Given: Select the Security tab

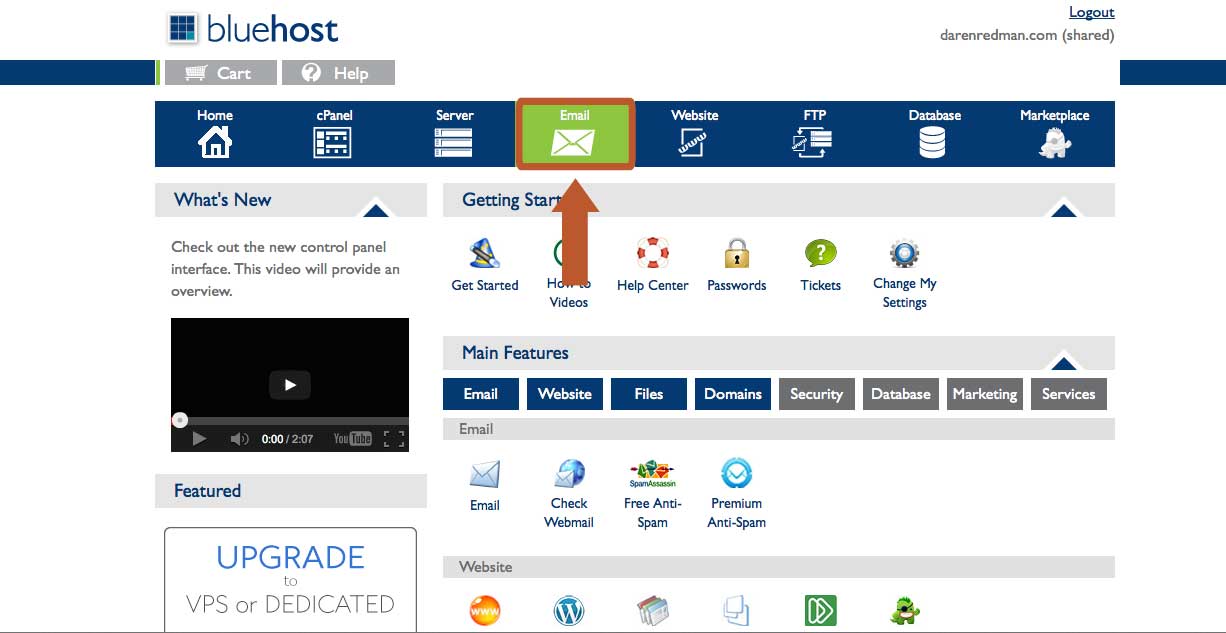Looking at the screenshot, I should 817,394.
